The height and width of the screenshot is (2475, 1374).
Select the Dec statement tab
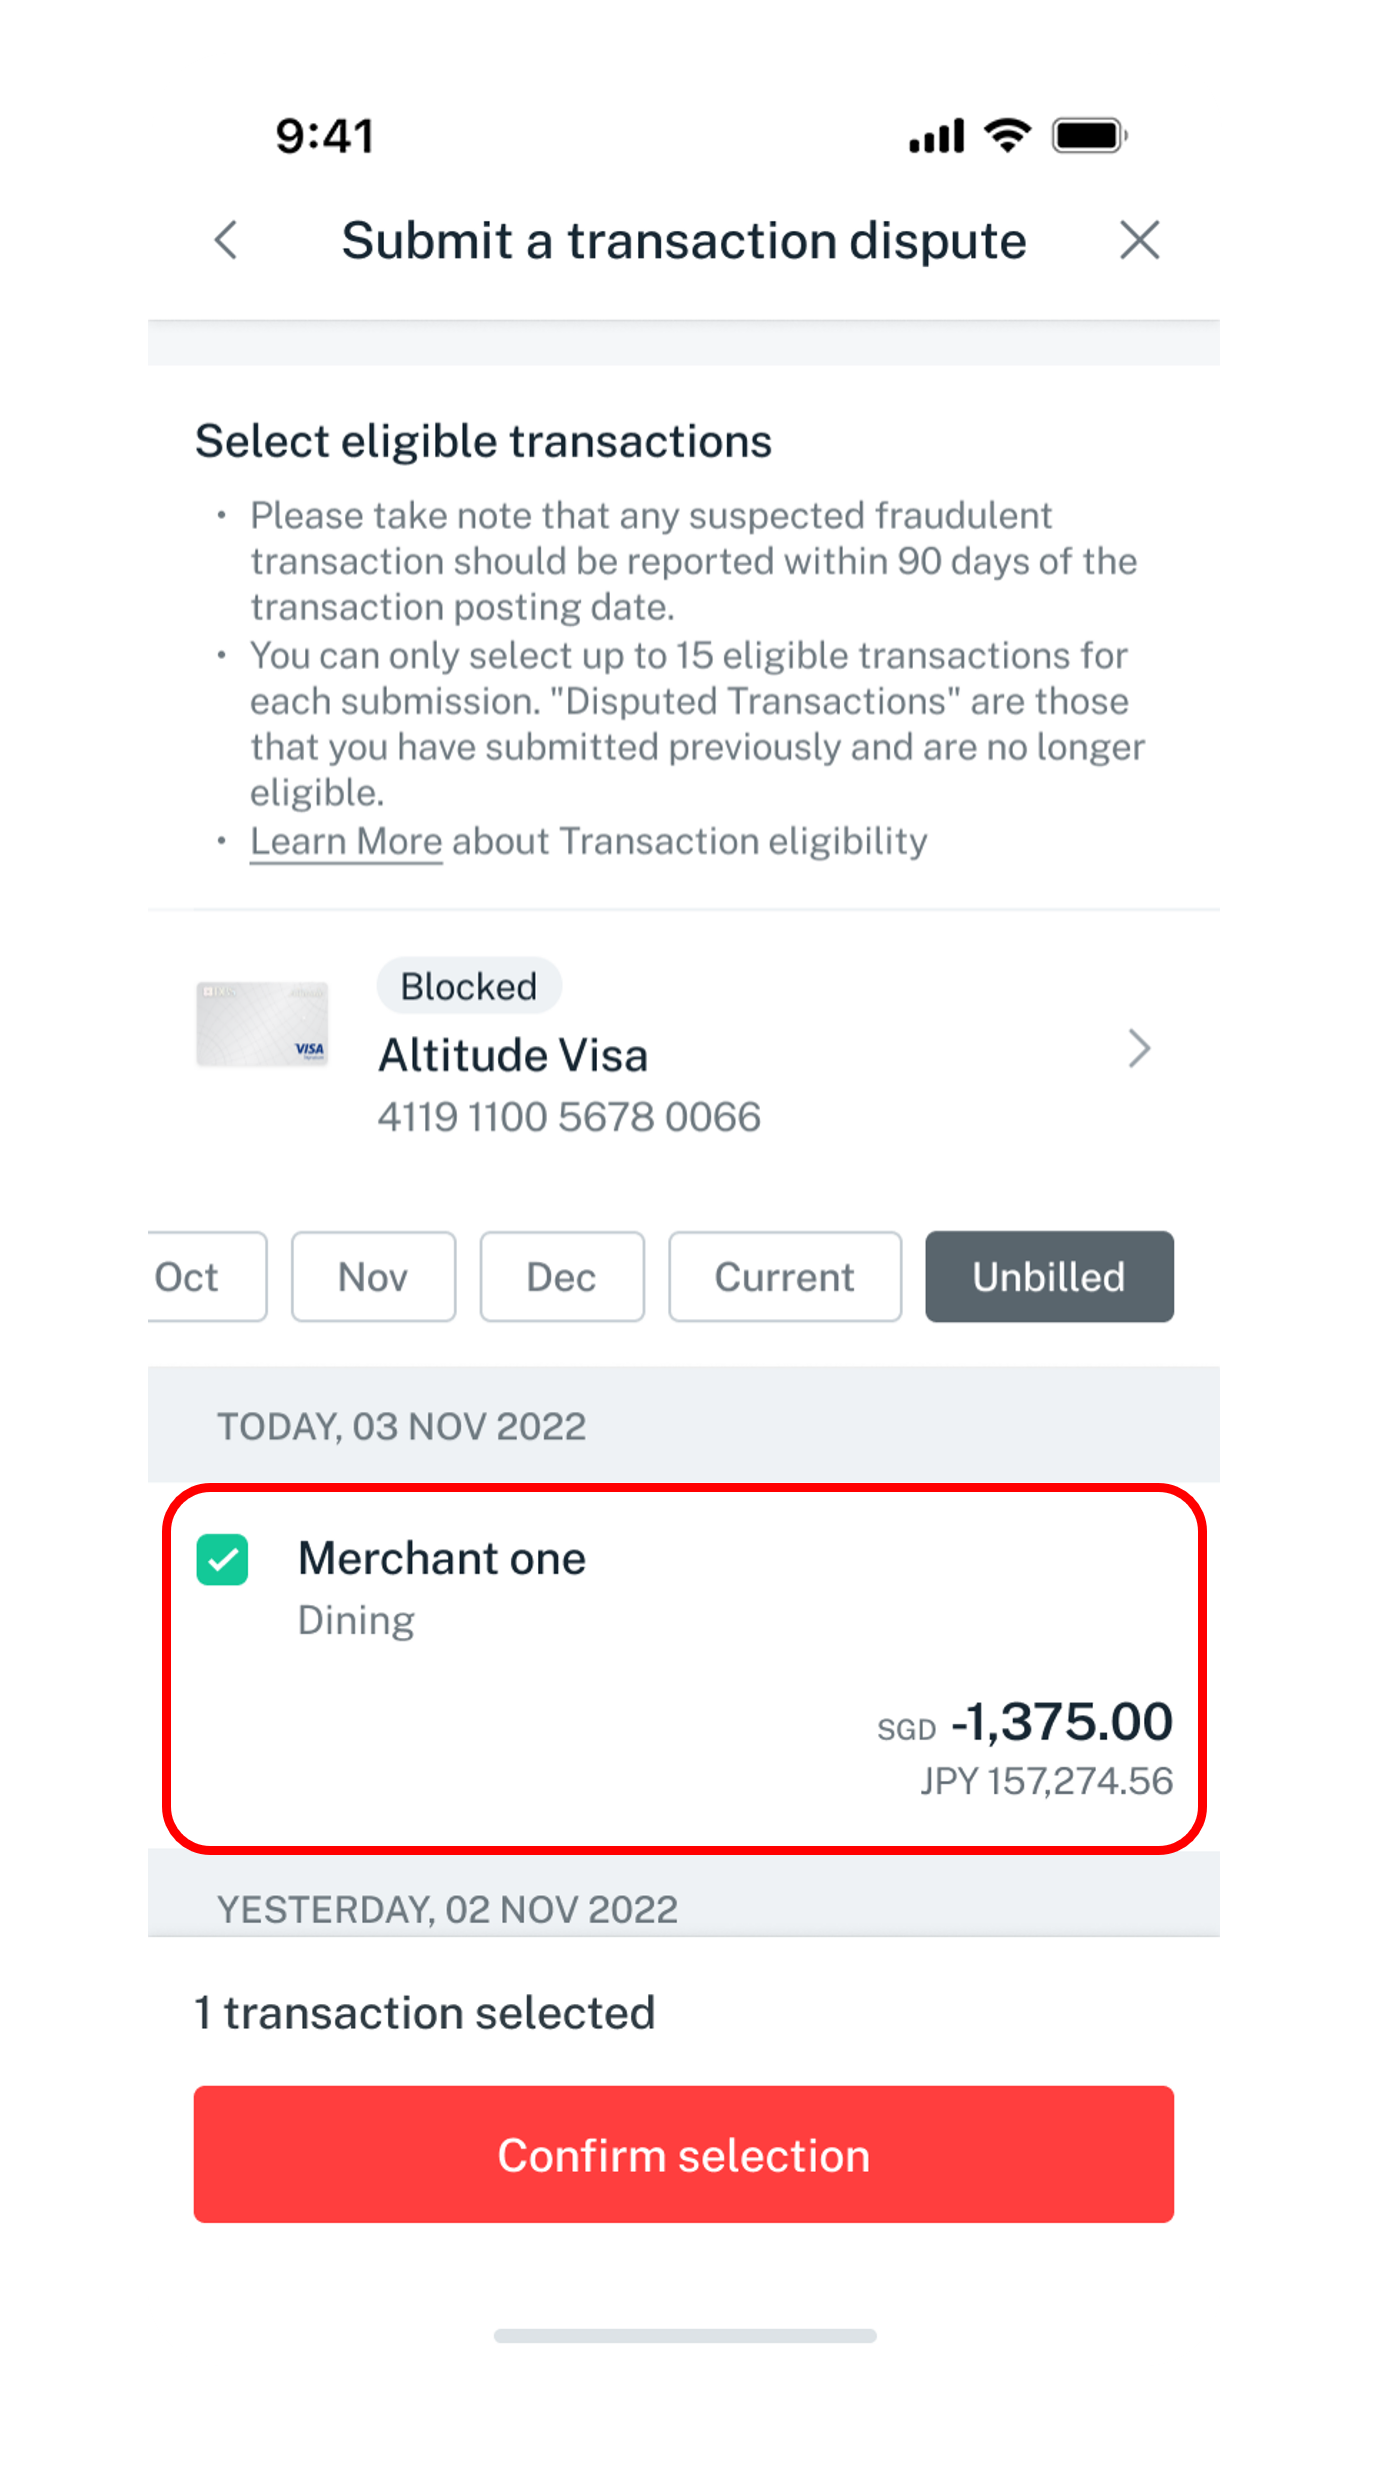[562, 1277]
